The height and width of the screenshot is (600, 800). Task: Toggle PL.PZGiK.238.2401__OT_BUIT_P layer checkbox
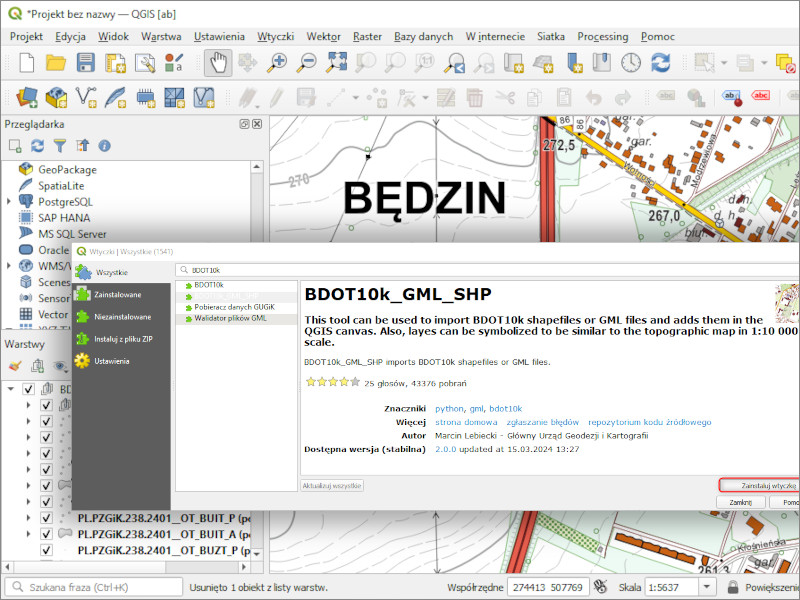click(46, 518)
